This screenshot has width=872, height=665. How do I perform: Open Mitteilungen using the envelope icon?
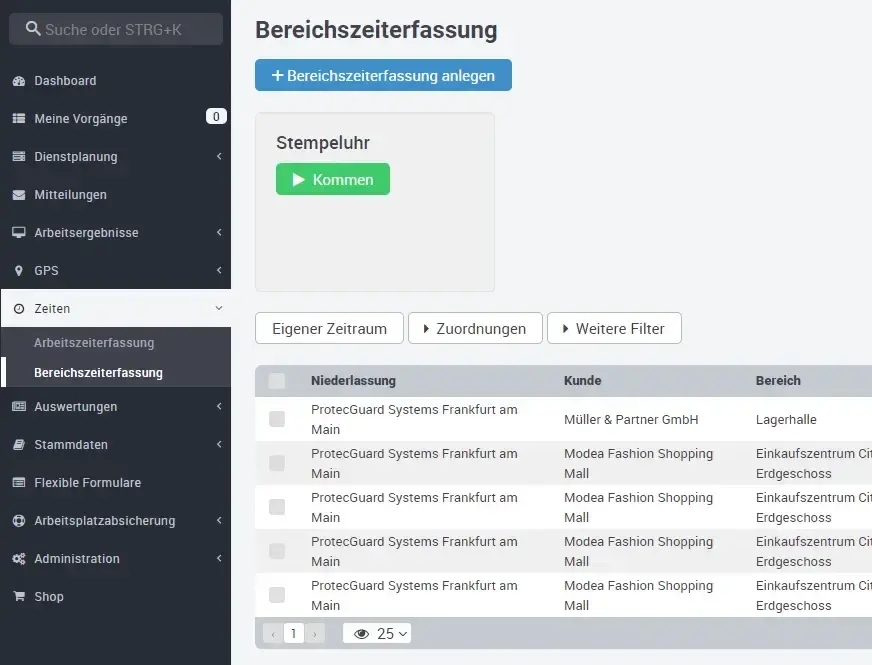18,194
